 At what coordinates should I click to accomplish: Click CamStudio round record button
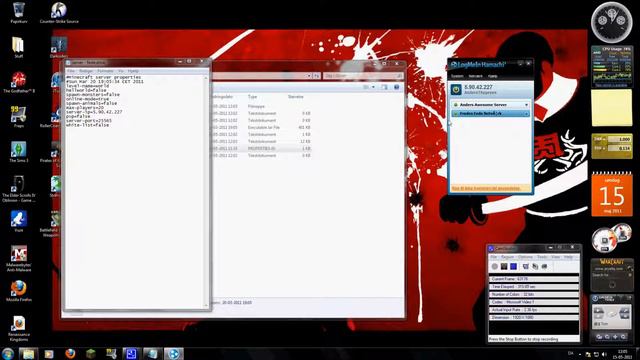coord(495,267)
